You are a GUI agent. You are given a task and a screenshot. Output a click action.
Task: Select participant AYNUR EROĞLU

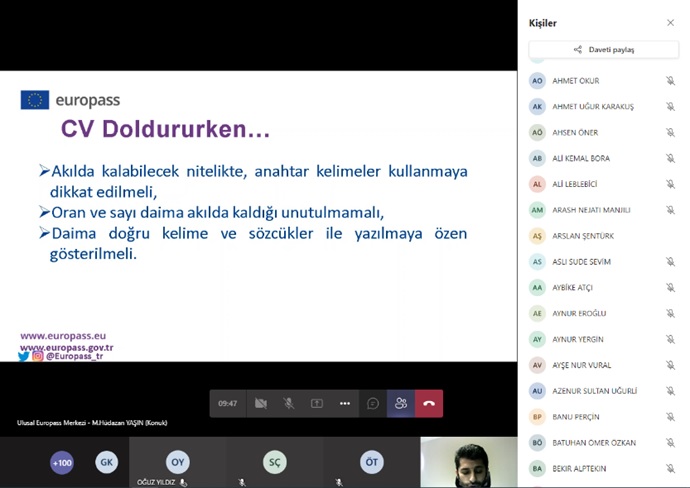602,313
